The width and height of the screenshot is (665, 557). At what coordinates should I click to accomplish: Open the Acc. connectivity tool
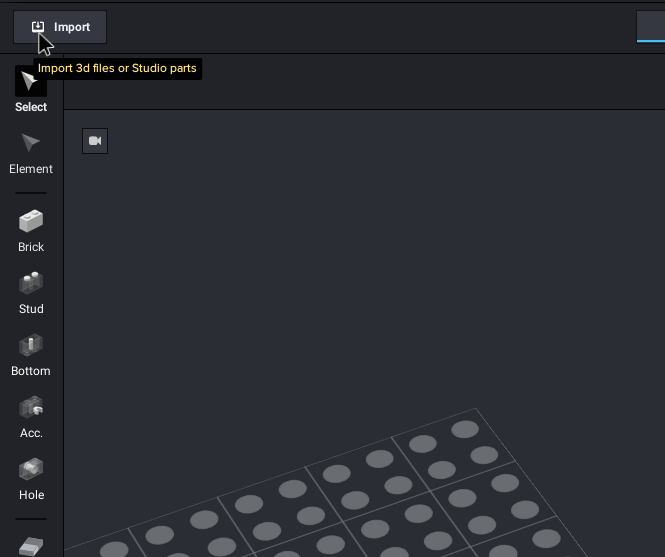click(x=31, y=417)
